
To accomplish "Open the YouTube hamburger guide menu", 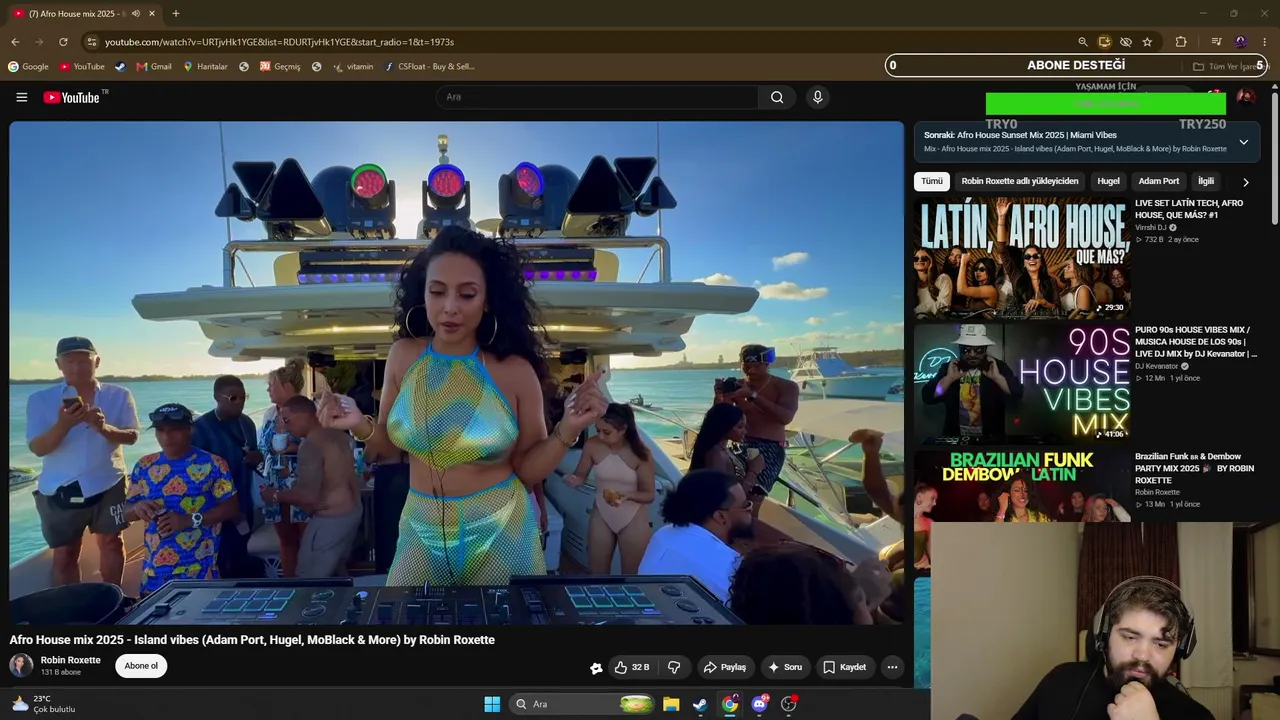I will click(21, 97).
